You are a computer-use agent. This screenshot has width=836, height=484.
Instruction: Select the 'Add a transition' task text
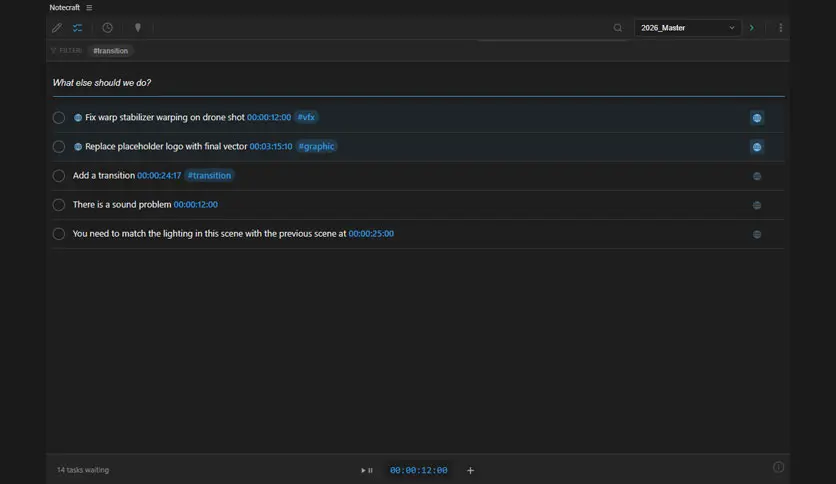pos(103,175)
